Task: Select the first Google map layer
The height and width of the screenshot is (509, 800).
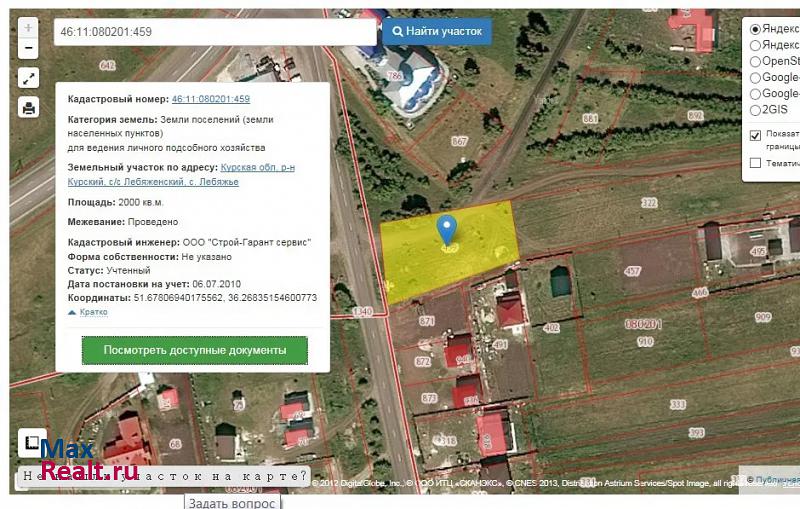Action: coord(756,77)
